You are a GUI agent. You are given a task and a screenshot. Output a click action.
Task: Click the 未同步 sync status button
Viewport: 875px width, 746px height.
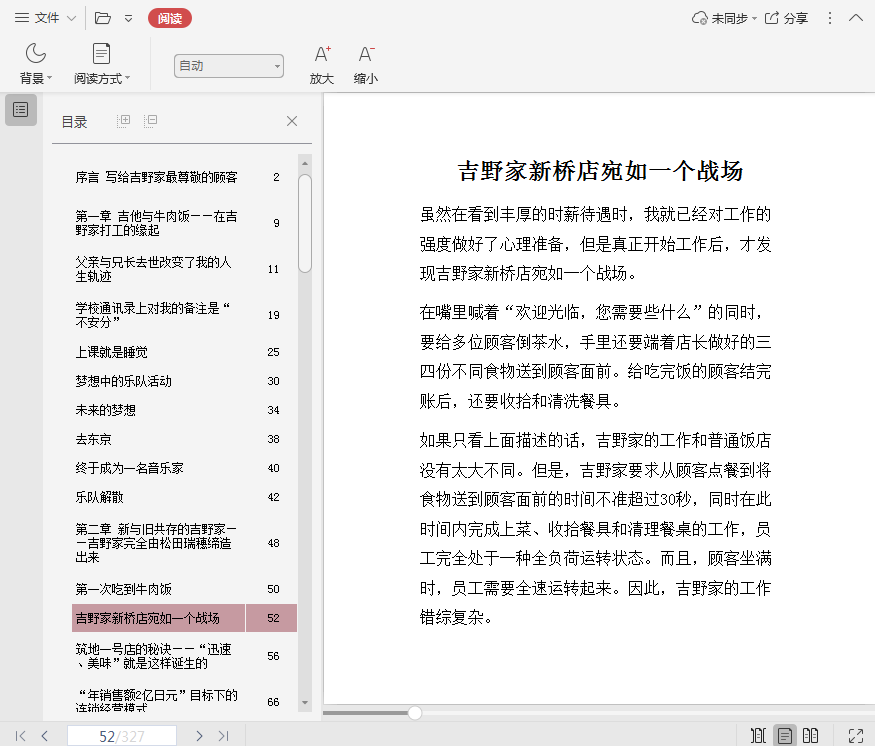720,18
